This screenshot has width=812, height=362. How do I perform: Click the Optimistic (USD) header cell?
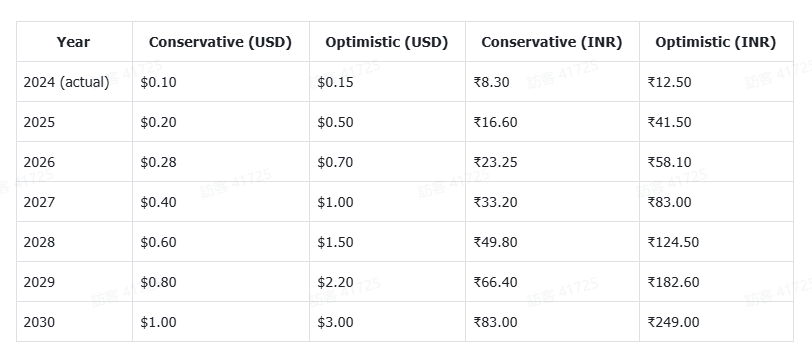(387, 42)
